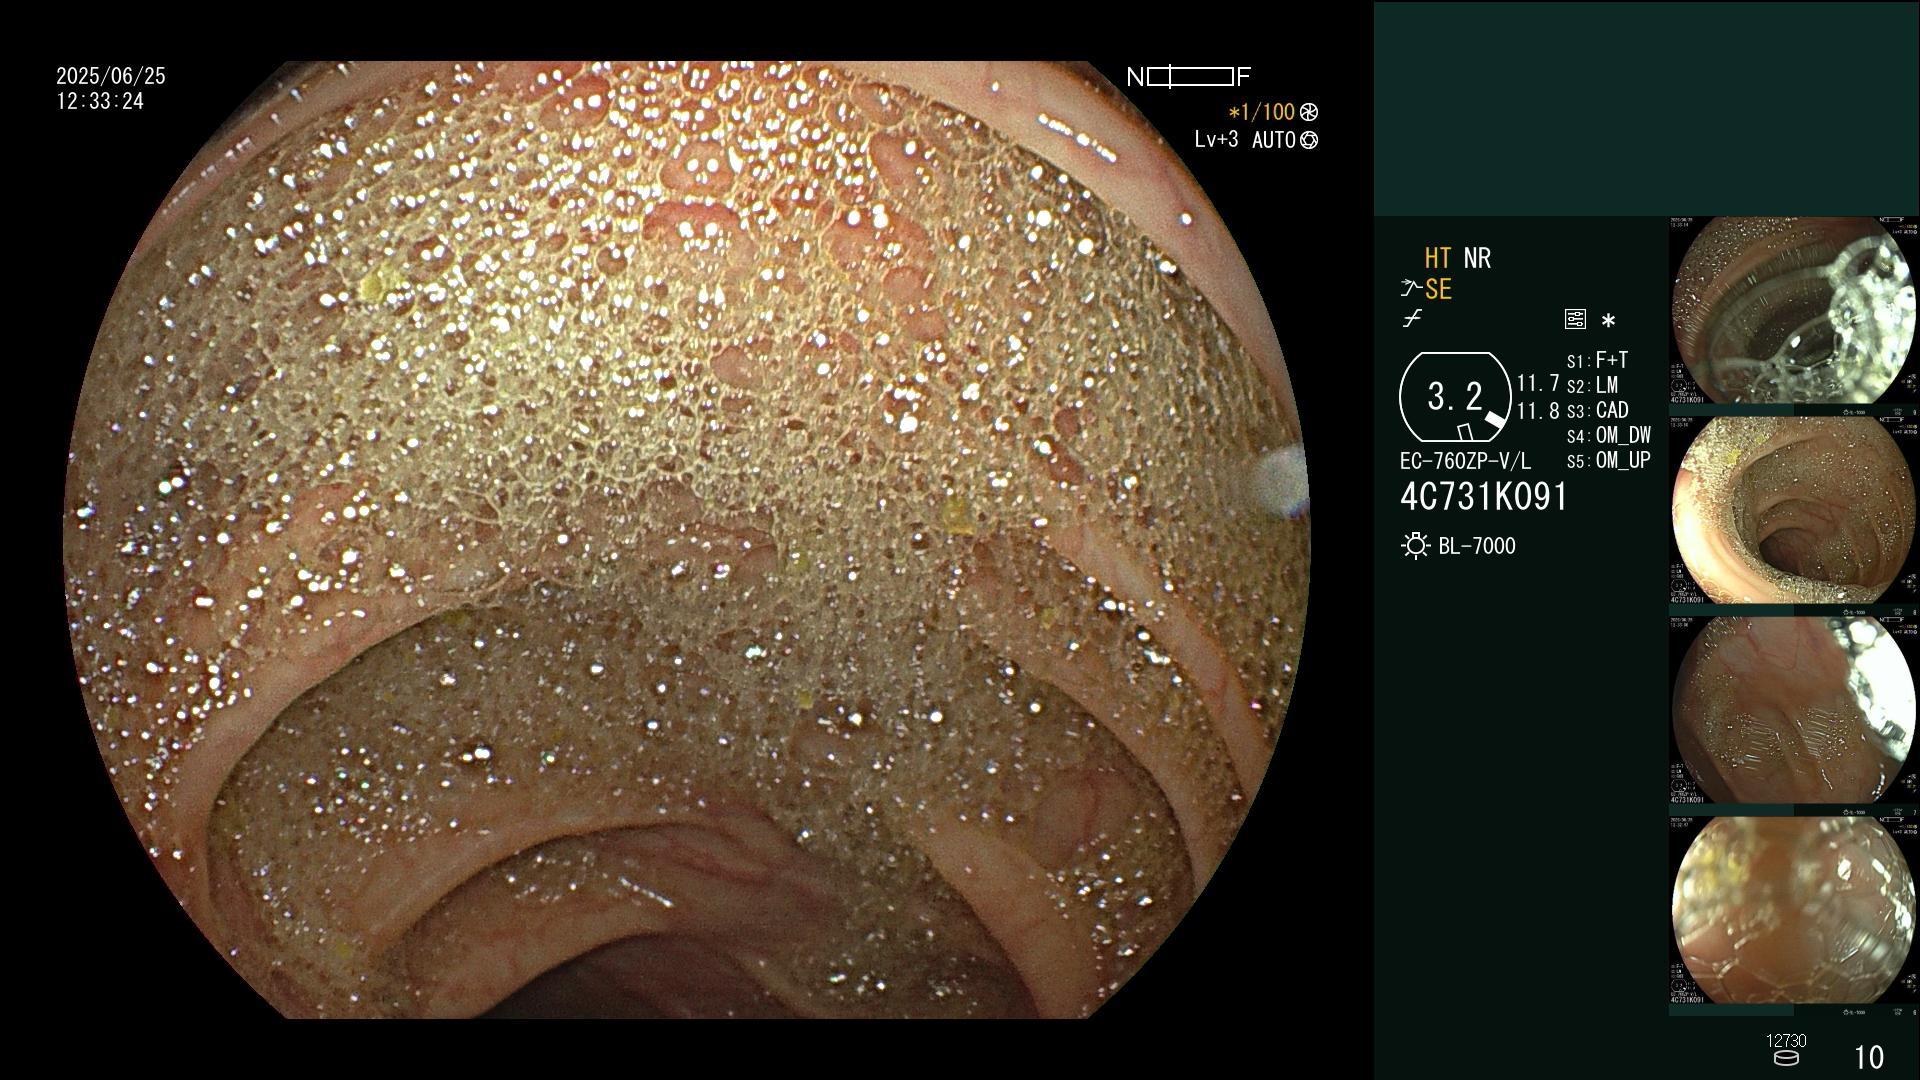Open the second thumbnail showing the colon lumen
The image size is (1920, 1080).
1794,510
